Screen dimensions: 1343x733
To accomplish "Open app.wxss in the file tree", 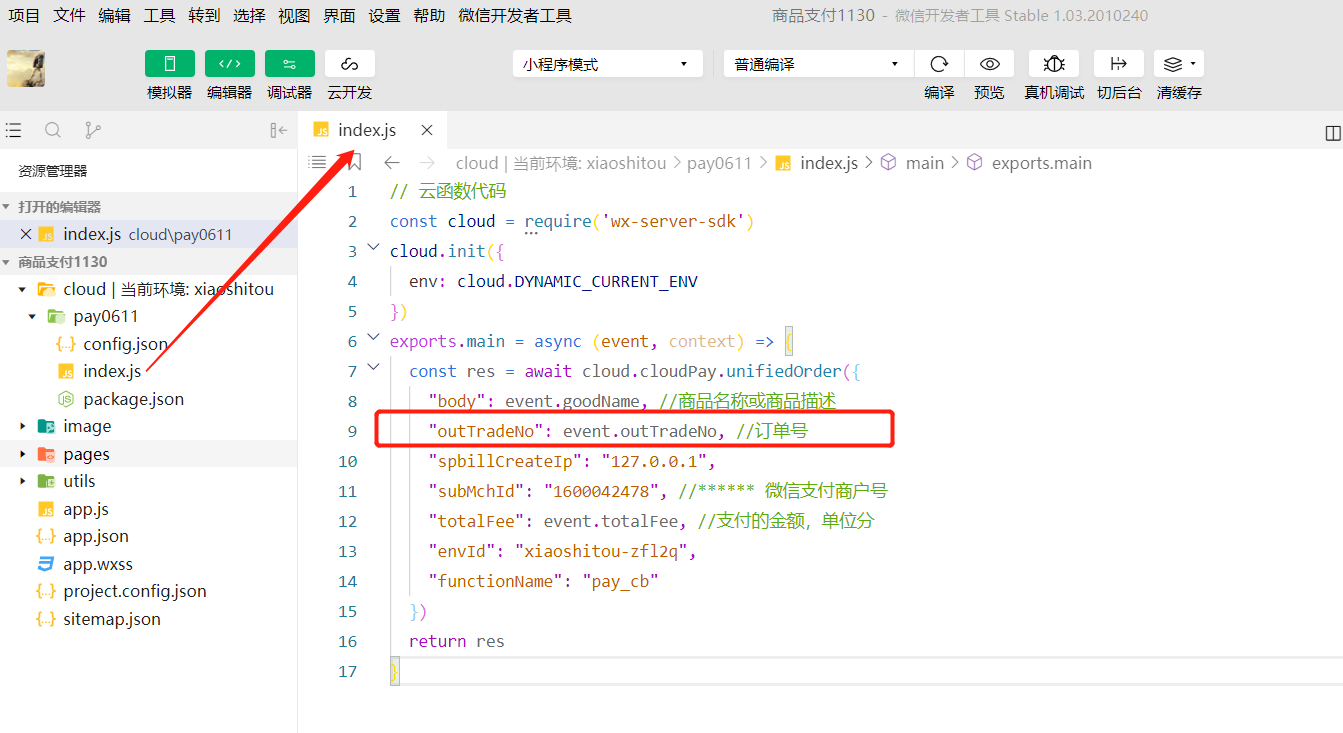I will [98, 564].
